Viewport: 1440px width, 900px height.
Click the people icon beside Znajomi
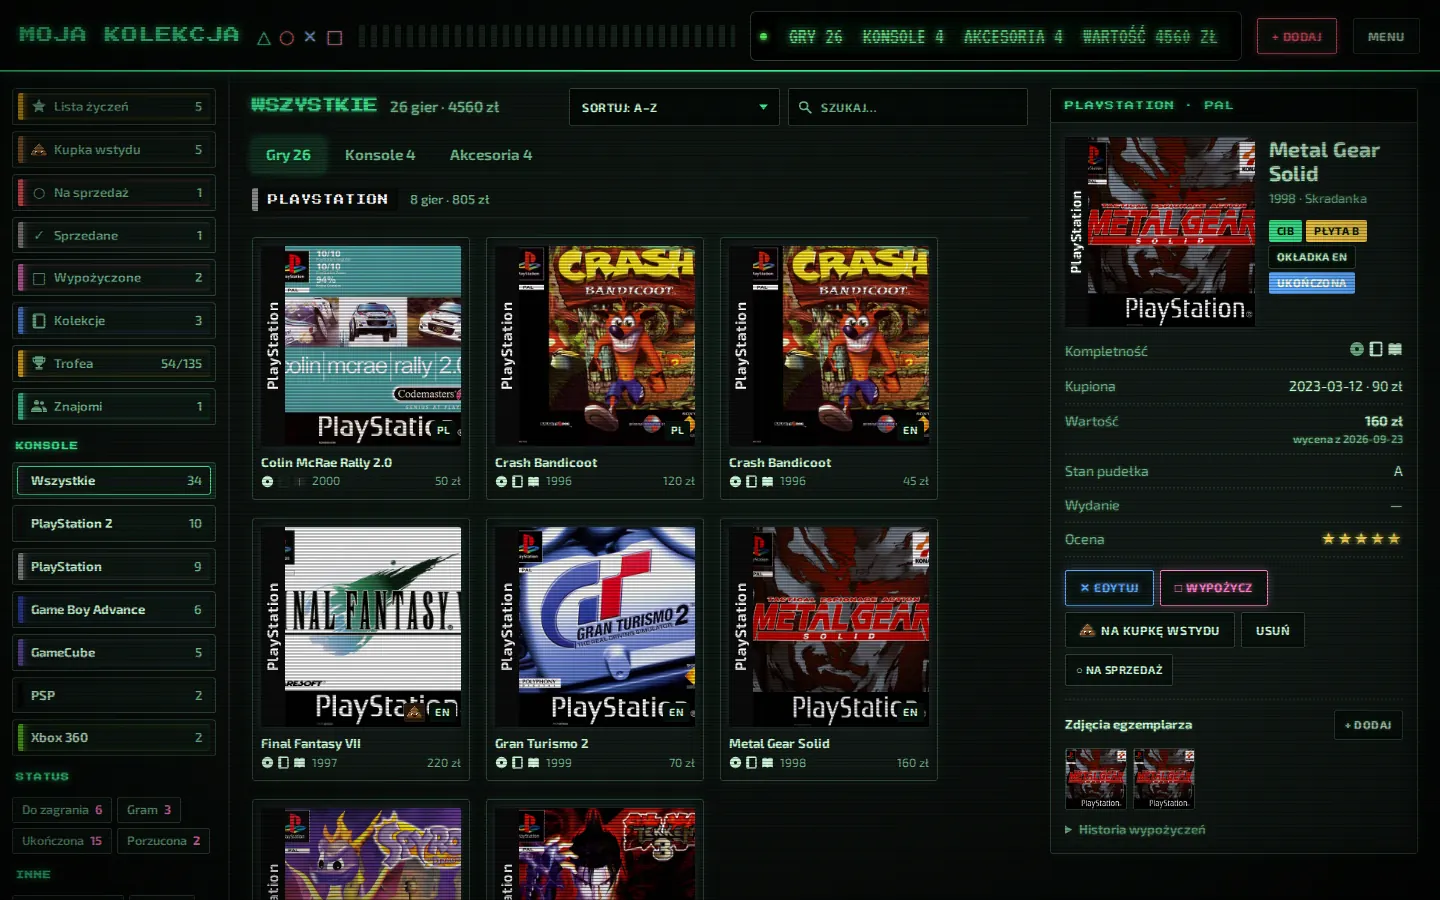tap(39, 407)
